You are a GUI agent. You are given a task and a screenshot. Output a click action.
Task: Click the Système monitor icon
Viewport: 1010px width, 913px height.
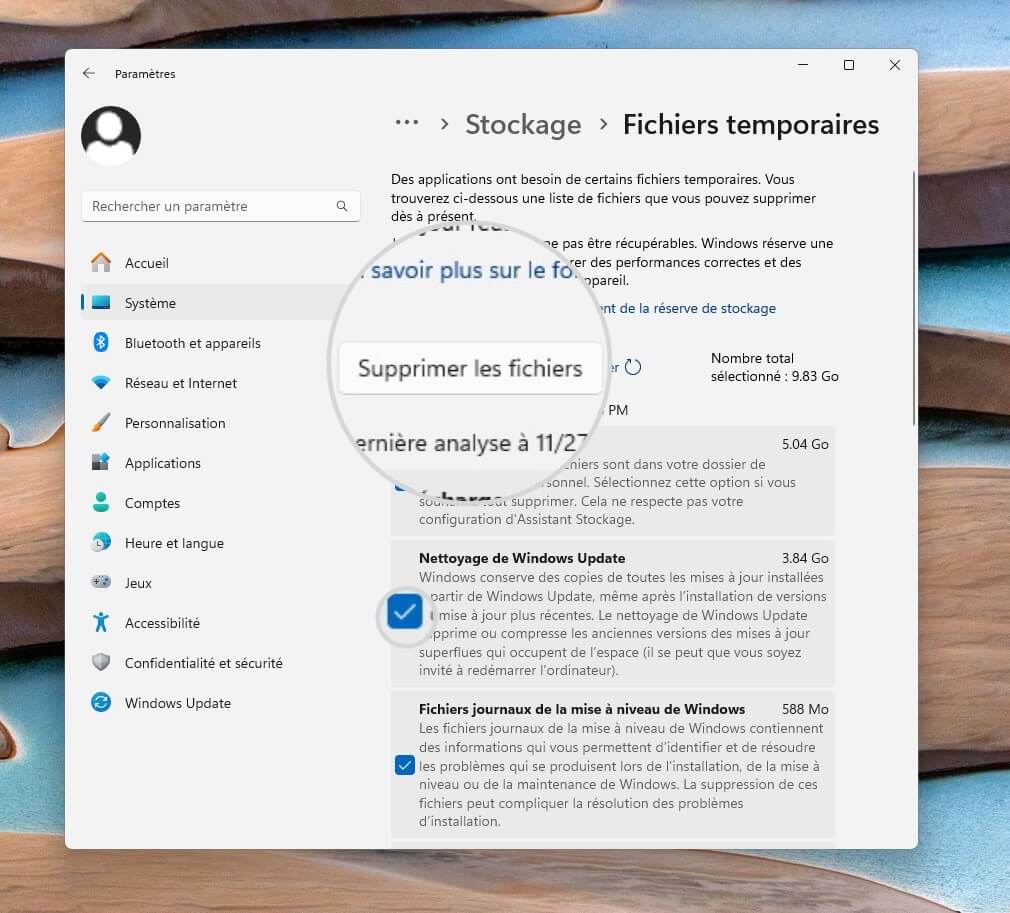[x=101, y=302]
